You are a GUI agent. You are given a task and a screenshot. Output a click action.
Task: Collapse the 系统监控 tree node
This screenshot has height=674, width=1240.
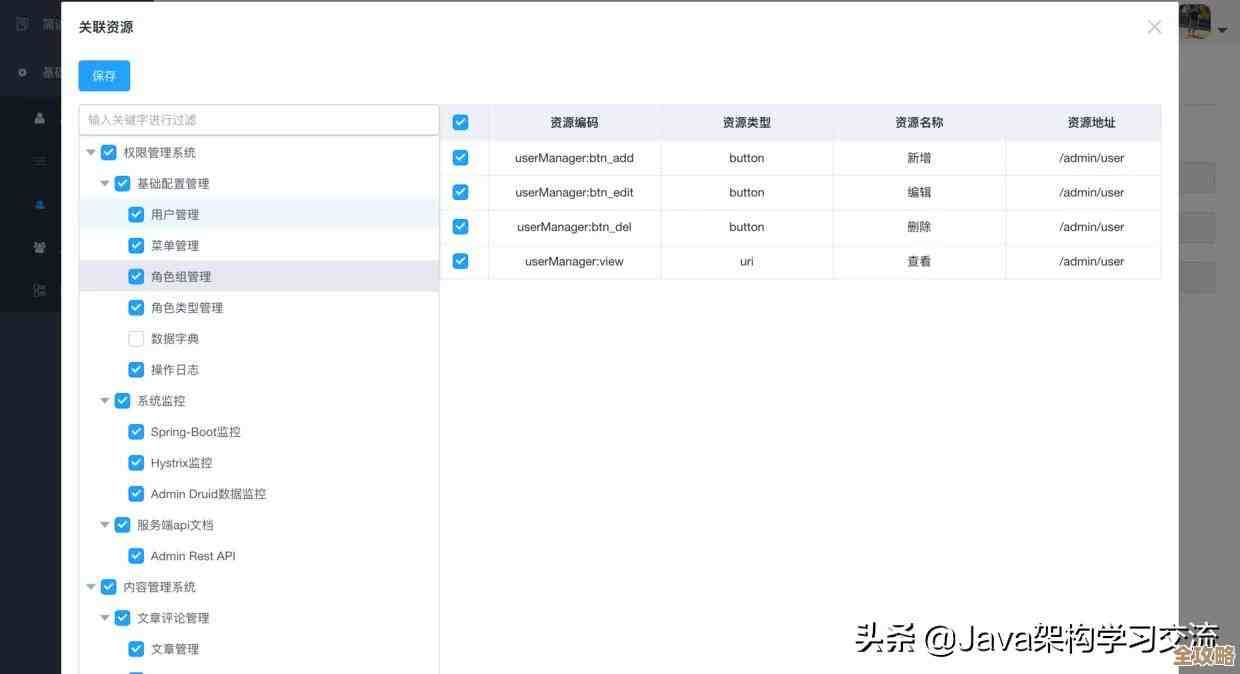click(x=105, y=400)
